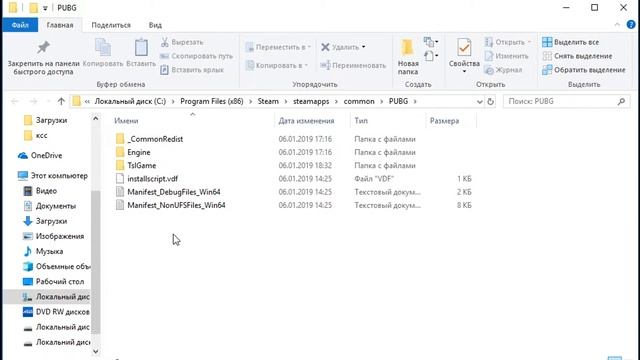Select Manifest_DebugFiles_Win64 file
Image resolution: width=640 pixels, height=360 pixels.
(x=174, y=192)
